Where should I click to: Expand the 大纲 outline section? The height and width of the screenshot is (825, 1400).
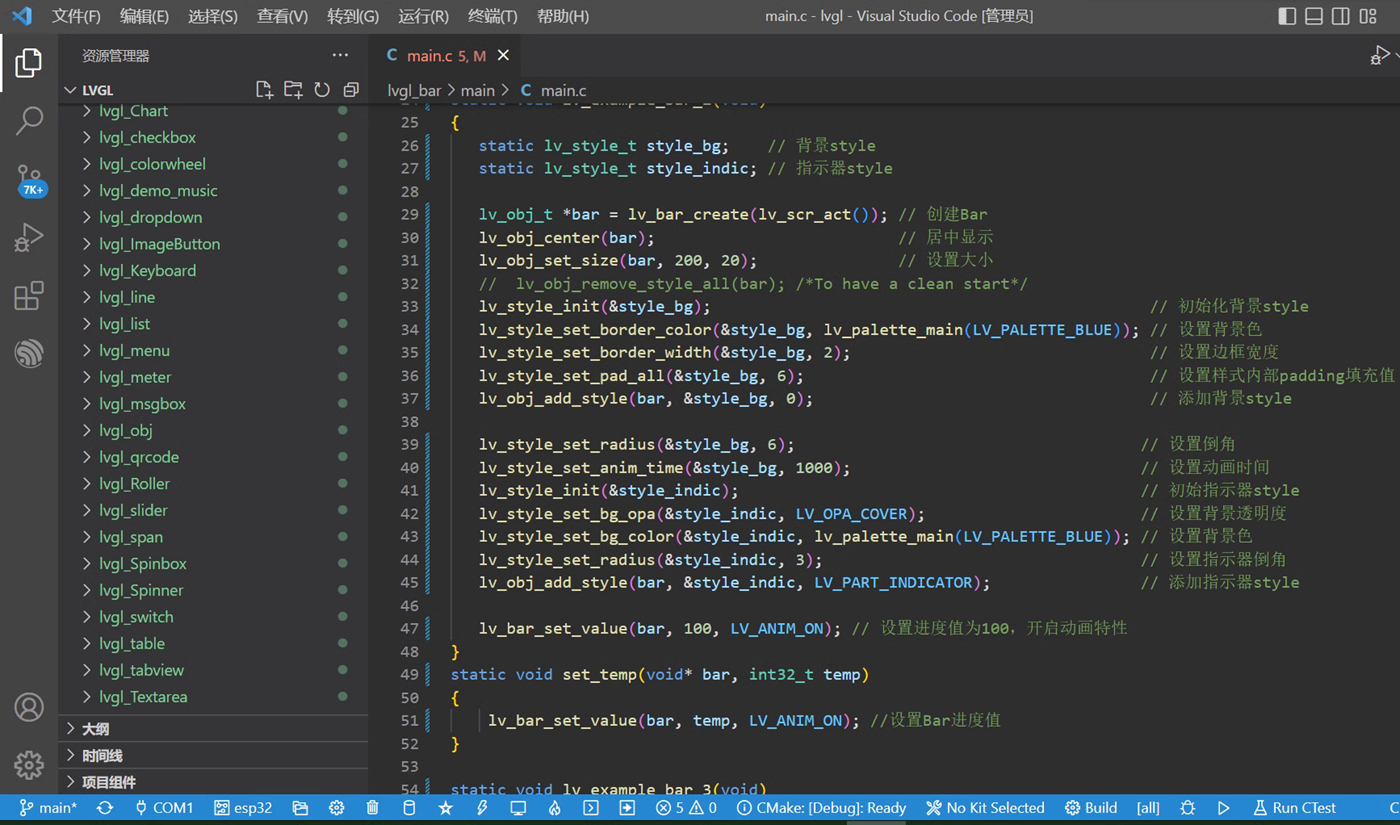[x=95, y=729]
